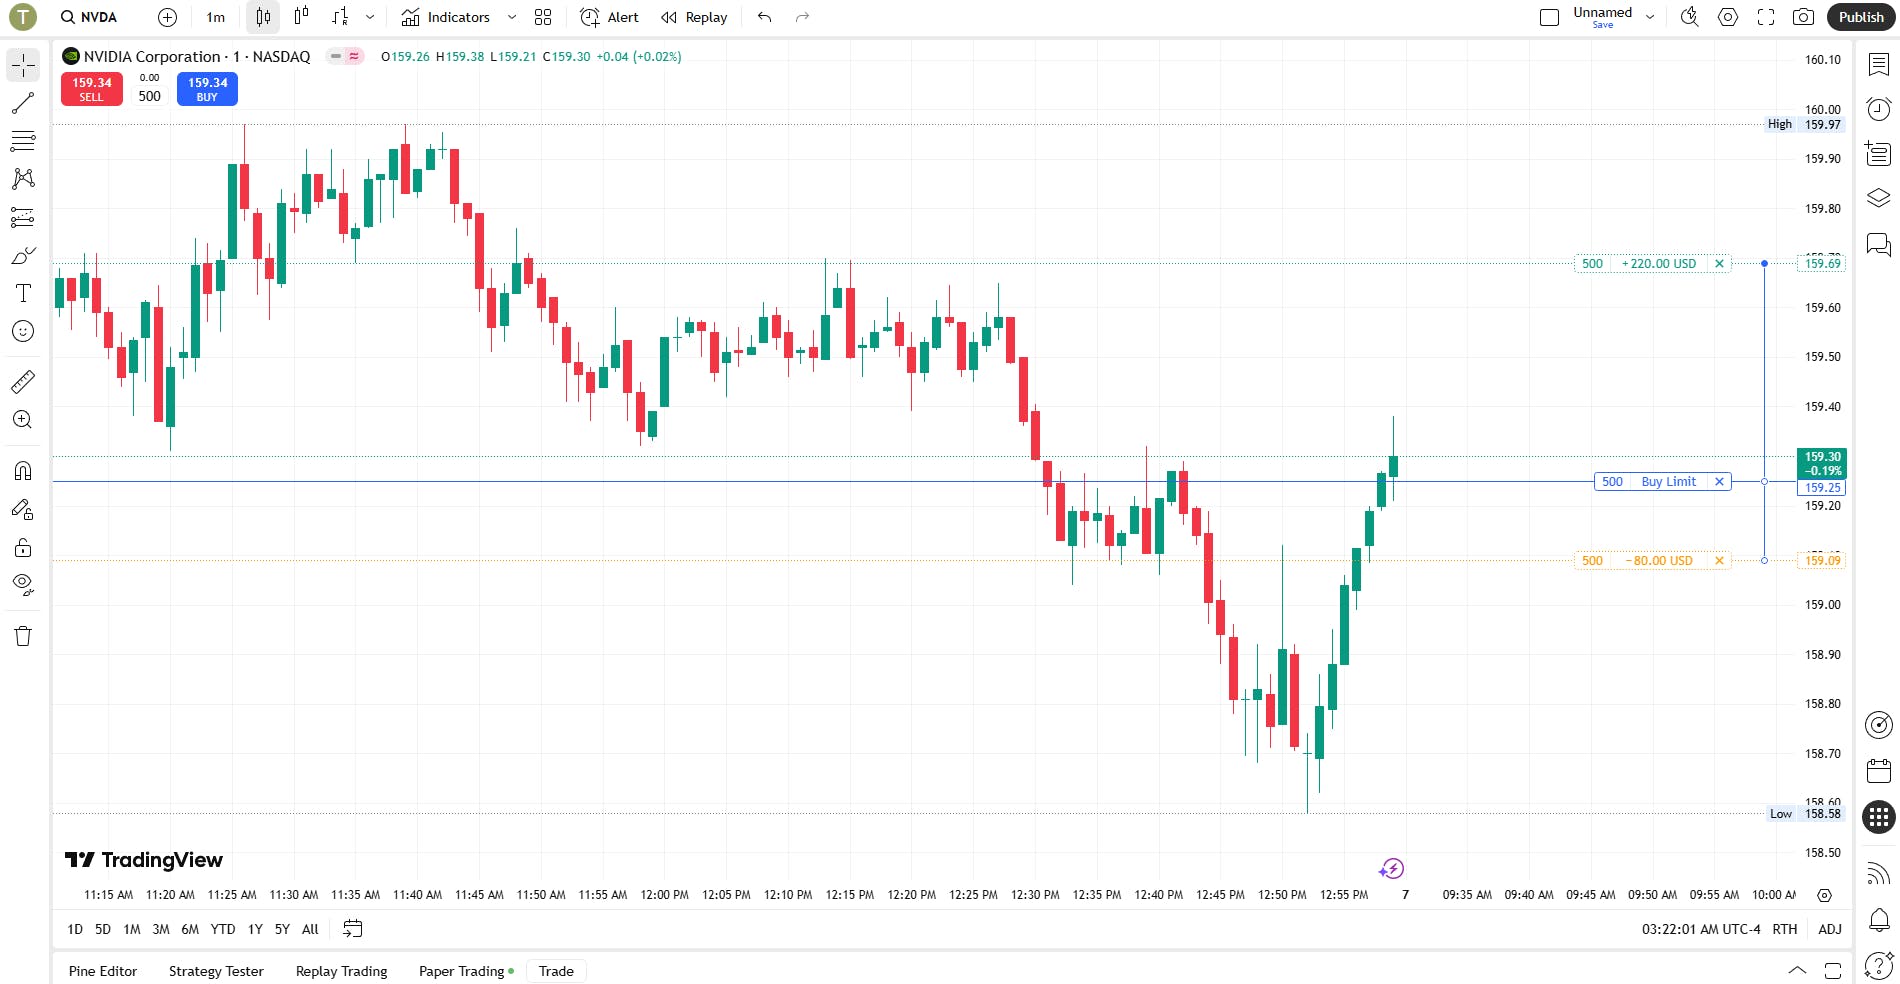
Task: Open the layout setup square
Action: pyautogui.click(x=1549, y=17)
